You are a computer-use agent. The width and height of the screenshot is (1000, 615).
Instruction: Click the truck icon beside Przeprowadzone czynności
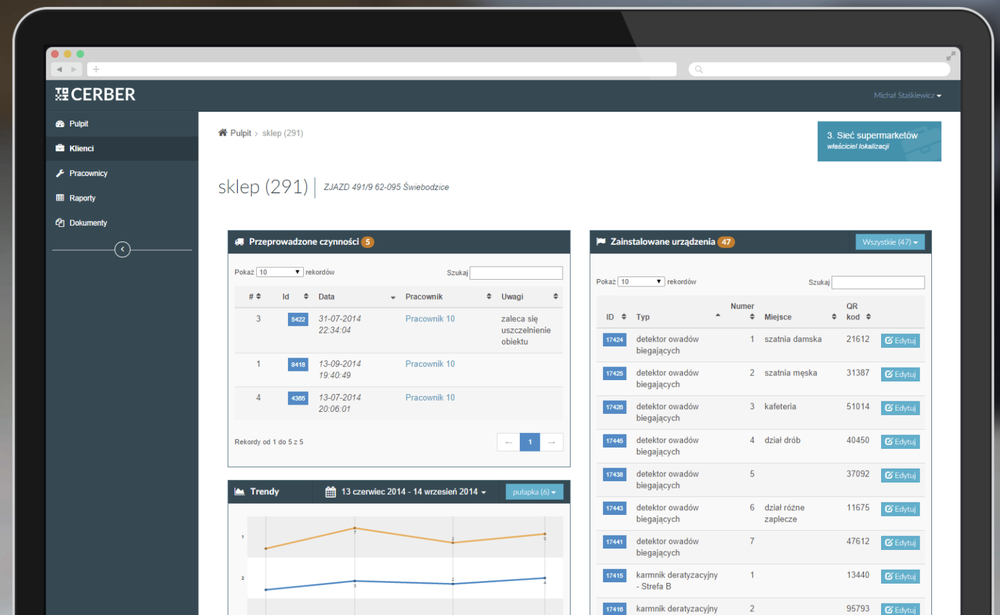(x=239, y=242)
